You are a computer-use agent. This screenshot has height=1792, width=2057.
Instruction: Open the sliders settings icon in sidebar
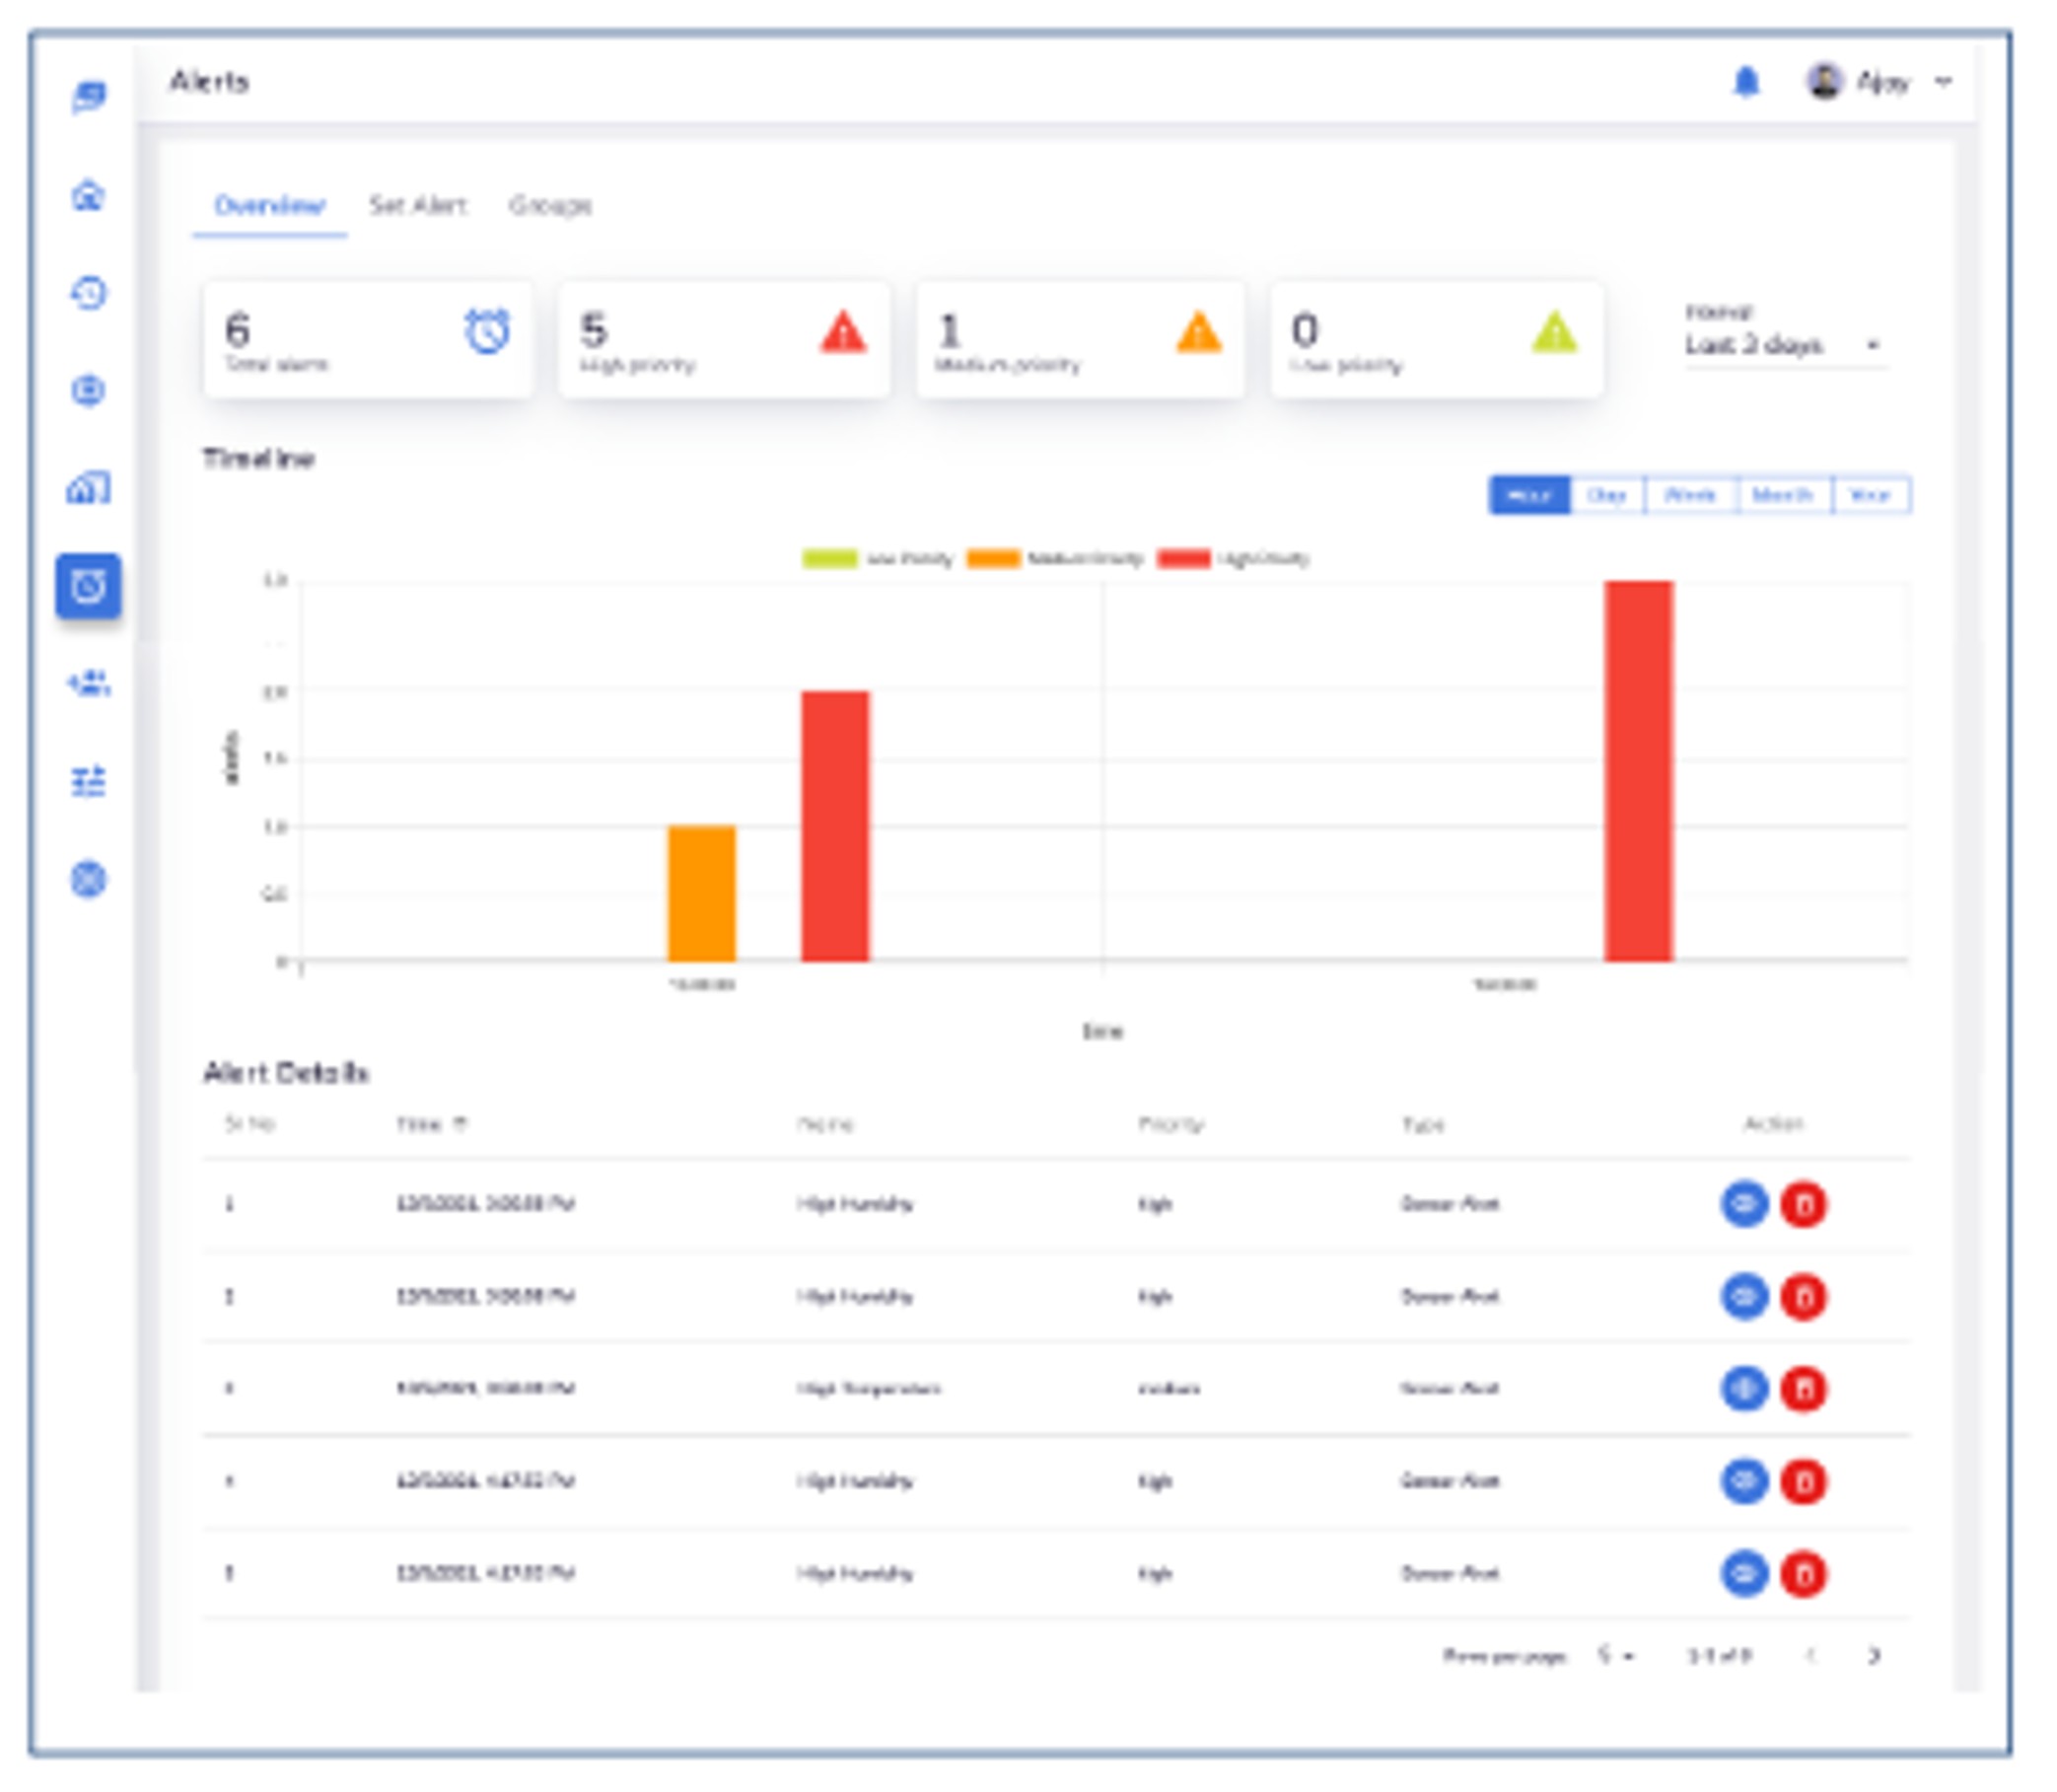pos(88,781)
